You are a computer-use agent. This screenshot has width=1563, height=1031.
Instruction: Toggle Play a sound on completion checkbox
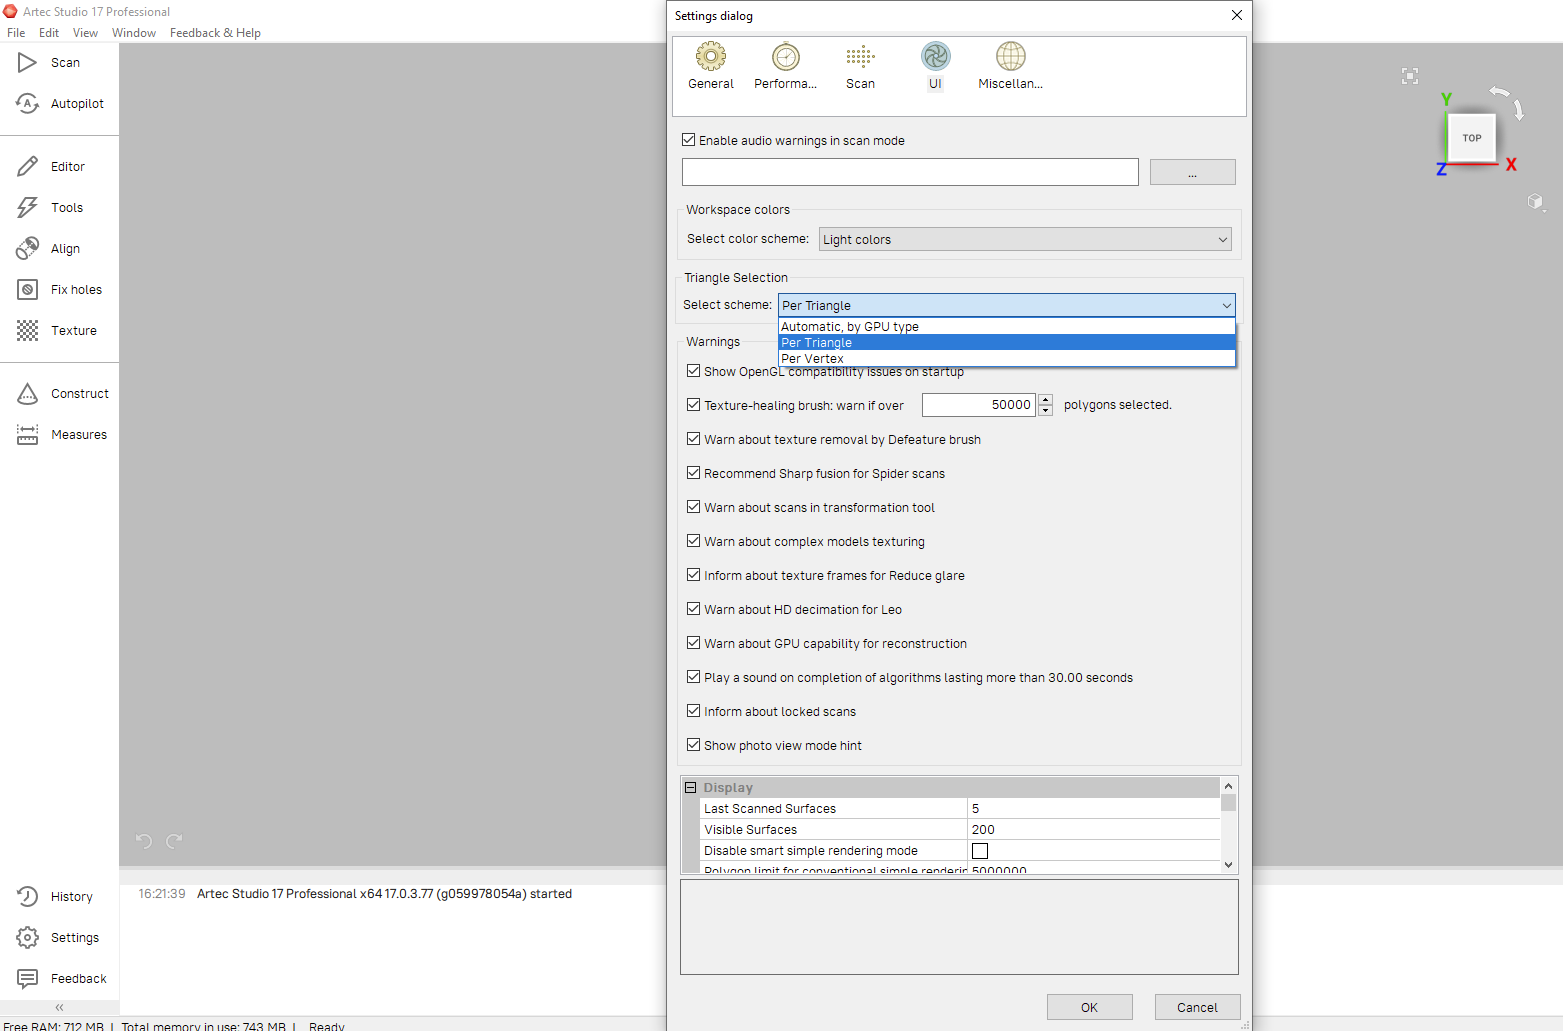coord(693,677)
